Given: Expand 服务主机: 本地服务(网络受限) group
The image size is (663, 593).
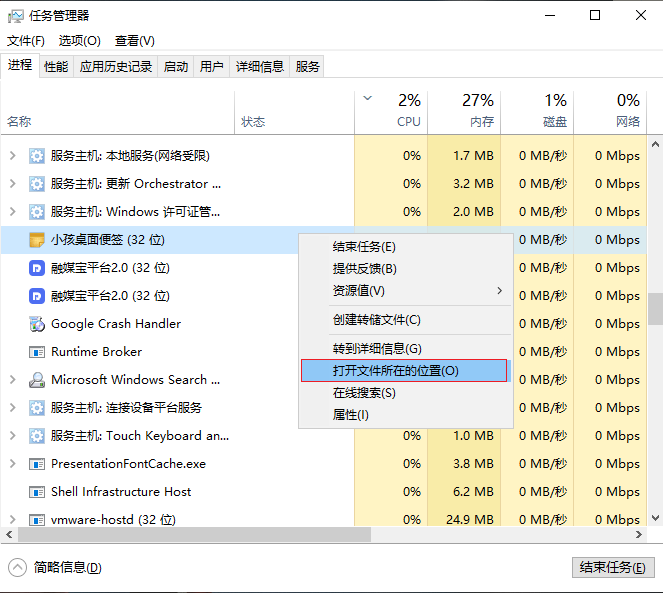Looking at the screenshot, I should (12, 156).
